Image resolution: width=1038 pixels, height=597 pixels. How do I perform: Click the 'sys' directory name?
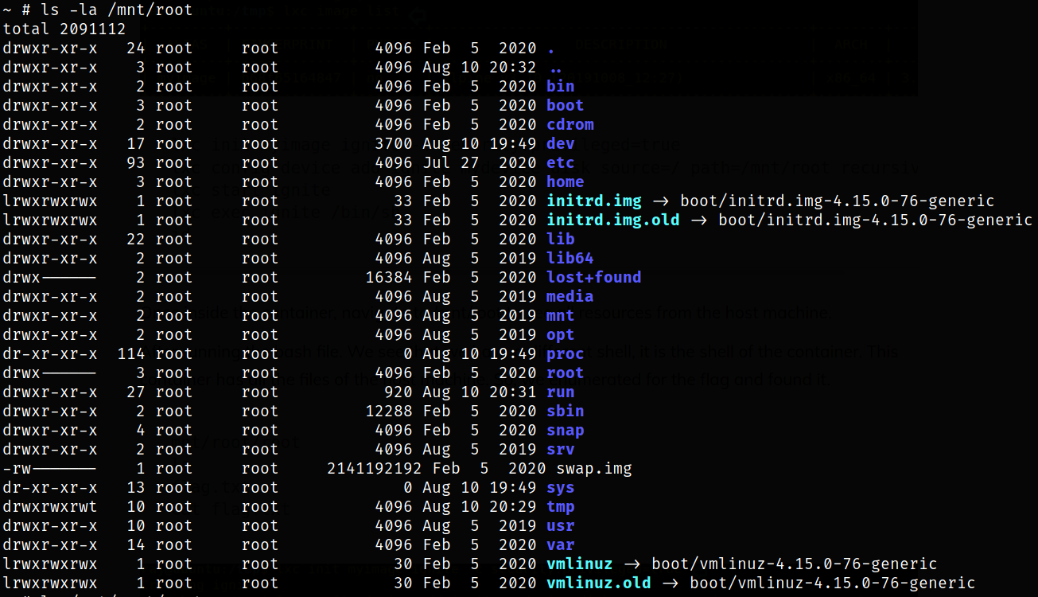click(560, 488)
